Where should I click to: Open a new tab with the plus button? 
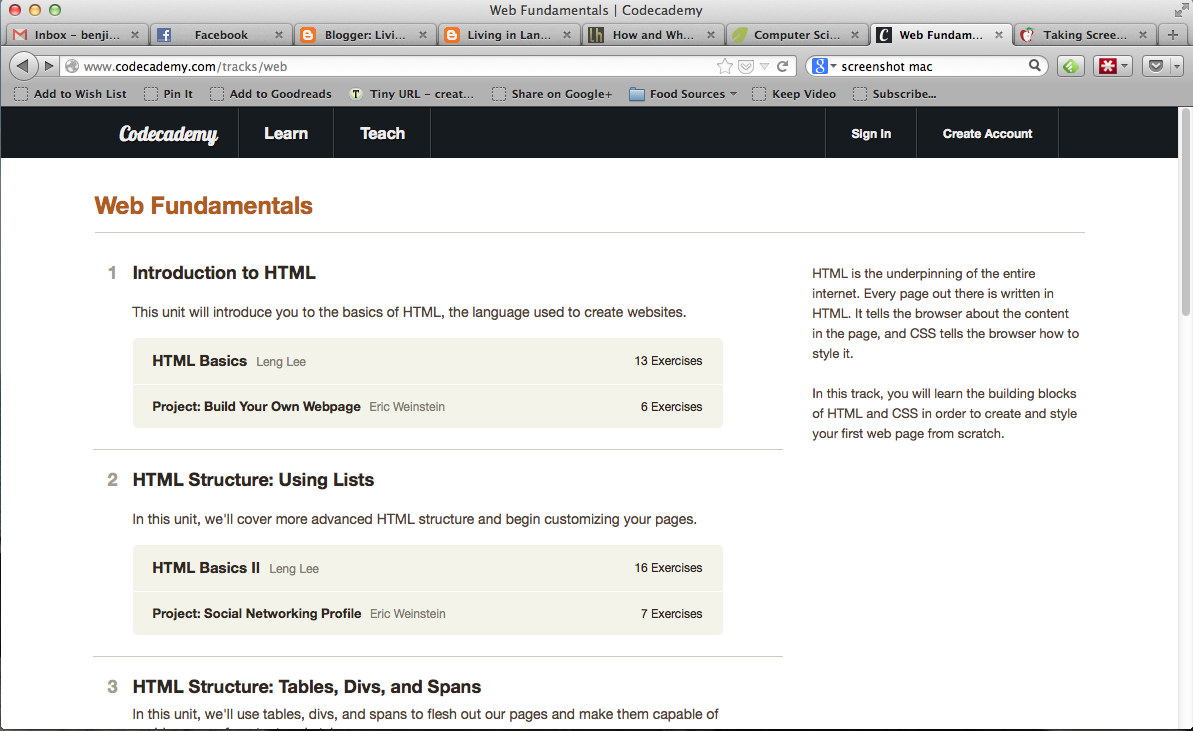click(x=1172, y=32)
